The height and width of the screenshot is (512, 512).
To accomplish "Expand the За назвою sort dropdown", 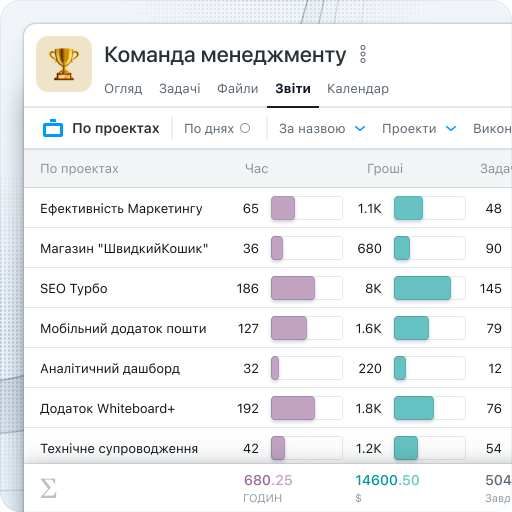I will point(322,129).
